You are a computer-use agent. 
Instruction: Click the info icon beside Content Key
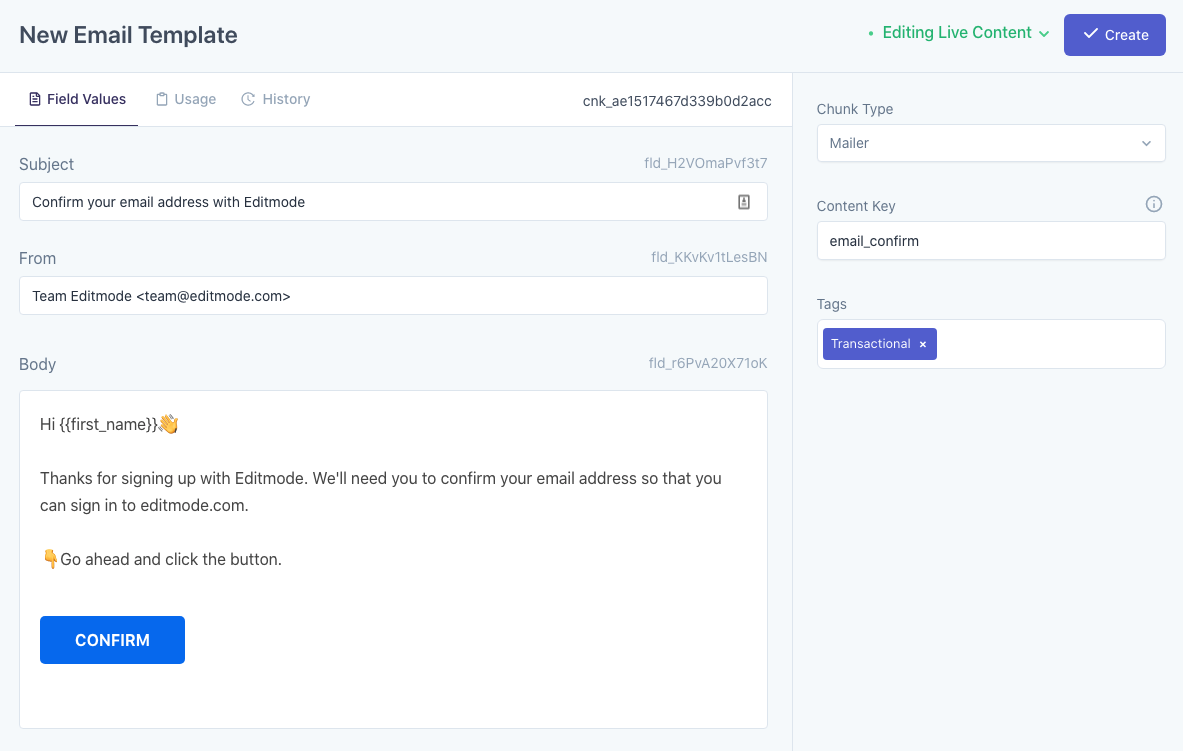pos(1153,205)
